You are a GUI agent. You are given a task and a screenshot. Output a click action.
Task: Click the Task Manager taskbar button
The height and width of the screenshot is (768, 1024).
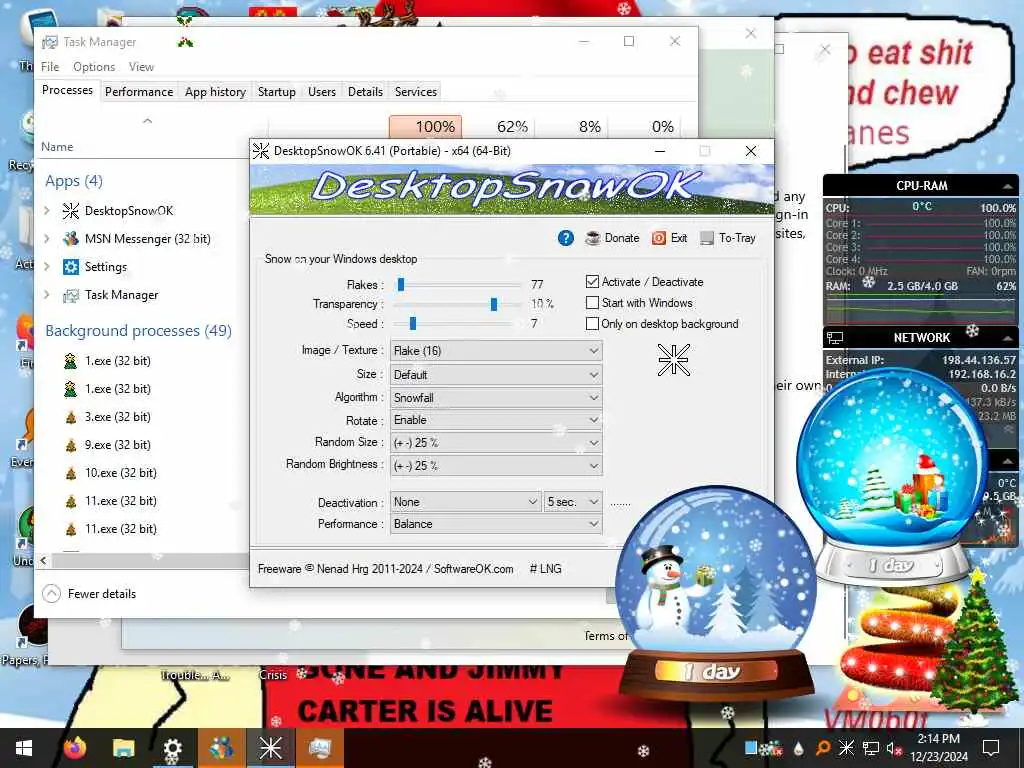click(x=319, y=748)
